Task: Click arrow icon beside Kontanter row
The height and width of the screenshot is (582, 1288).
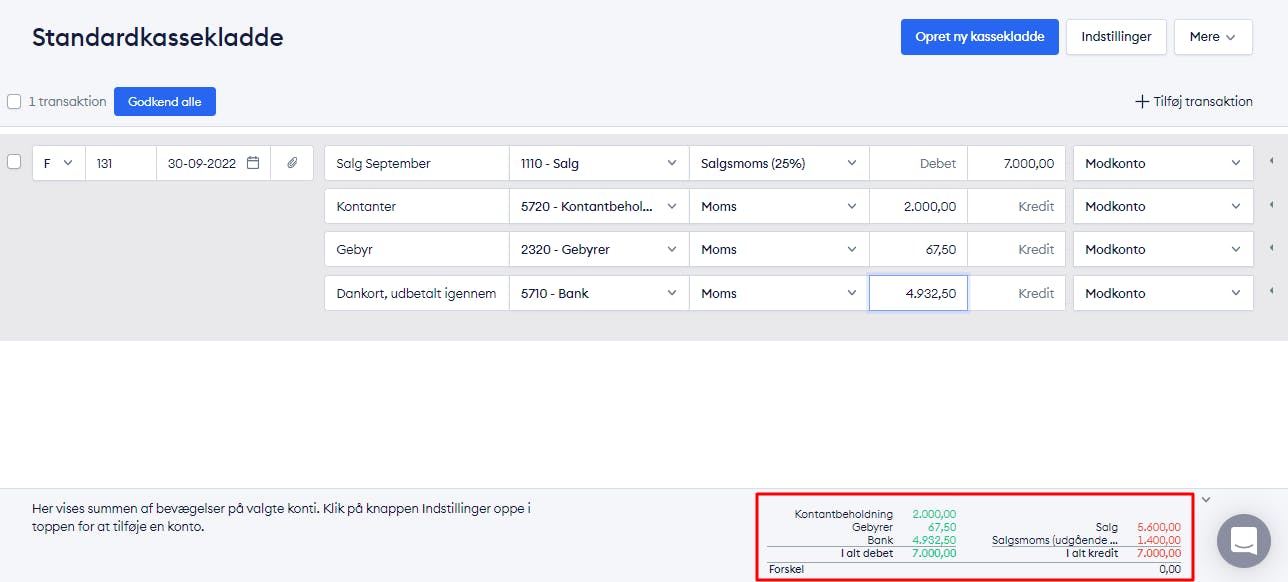Action: click(1271, 205)
